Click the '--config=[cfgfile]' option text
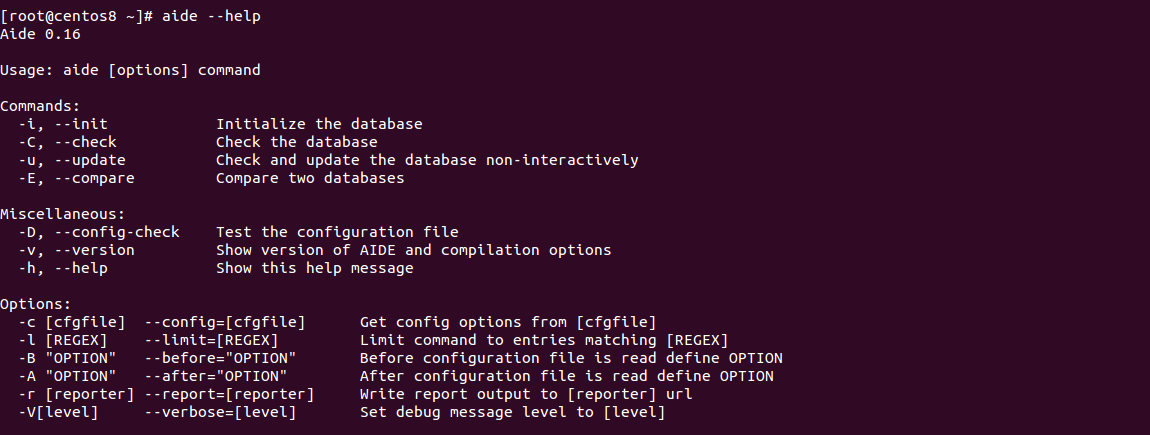The width and height of the screenshot is (1150, 435). point(225,322)
